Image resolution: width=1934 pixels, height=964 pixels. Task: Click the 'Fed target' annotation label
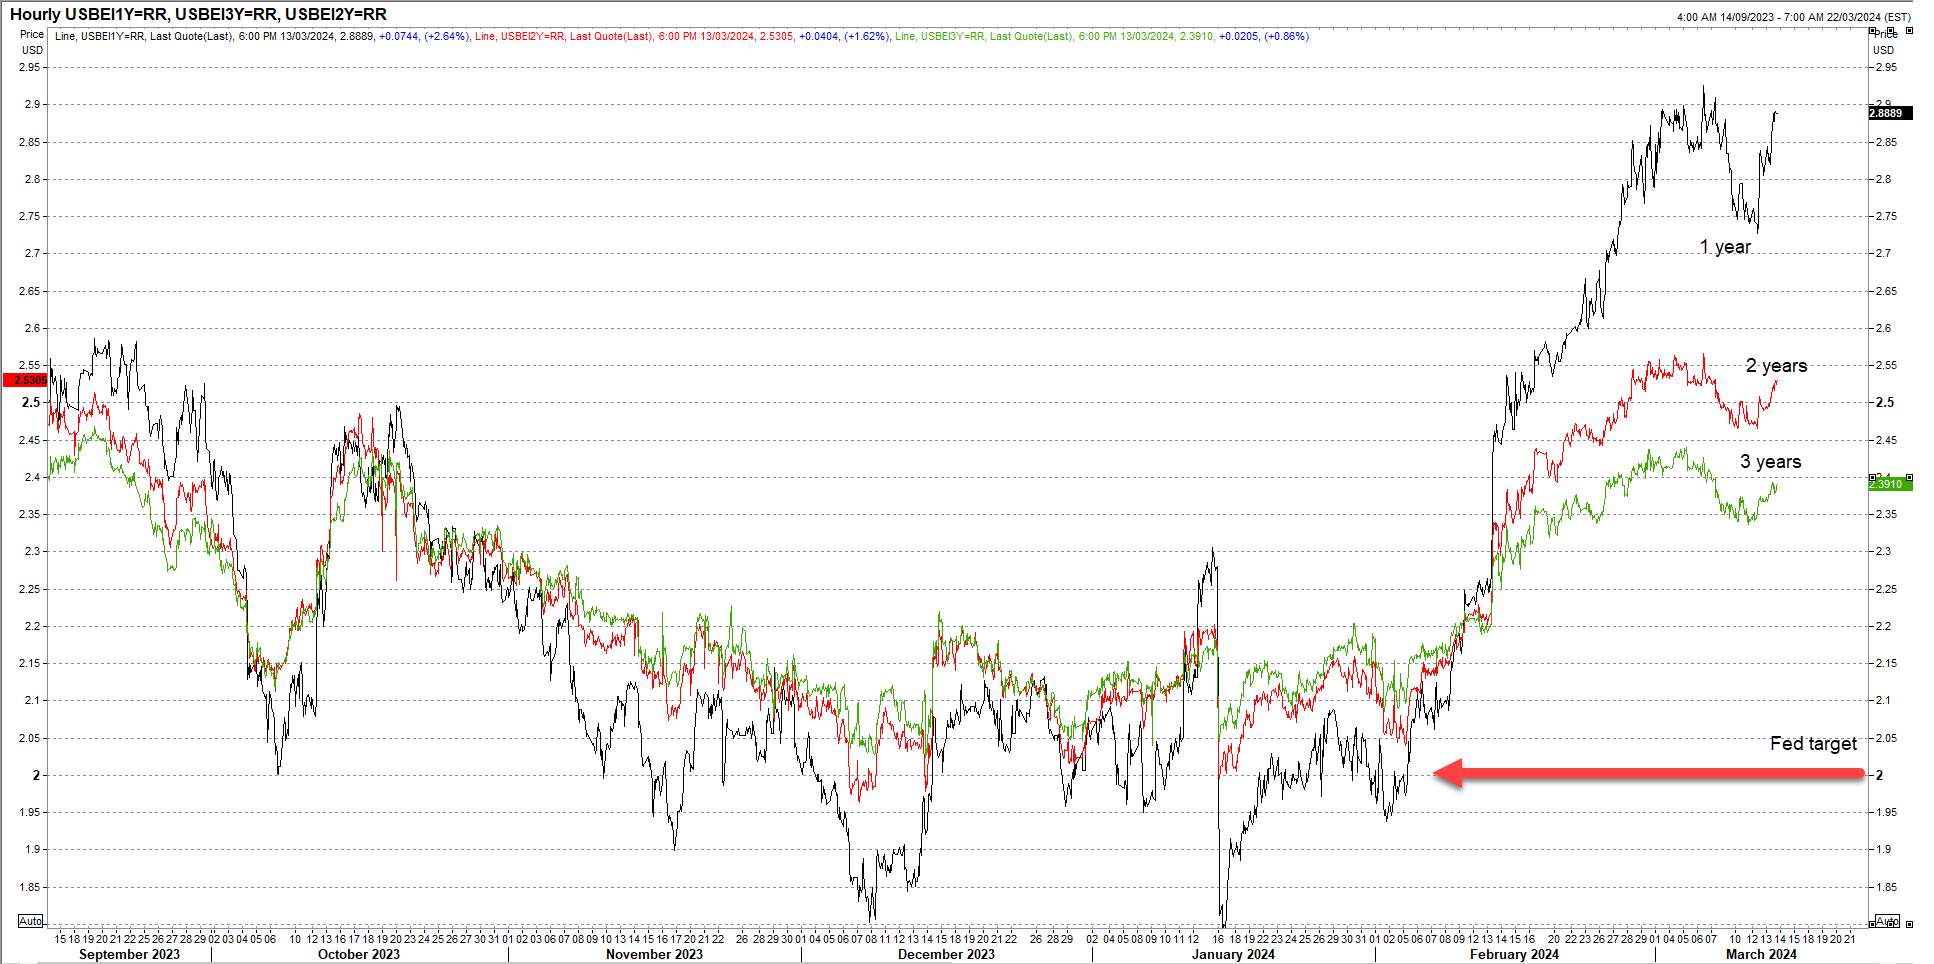[1813, 744]
